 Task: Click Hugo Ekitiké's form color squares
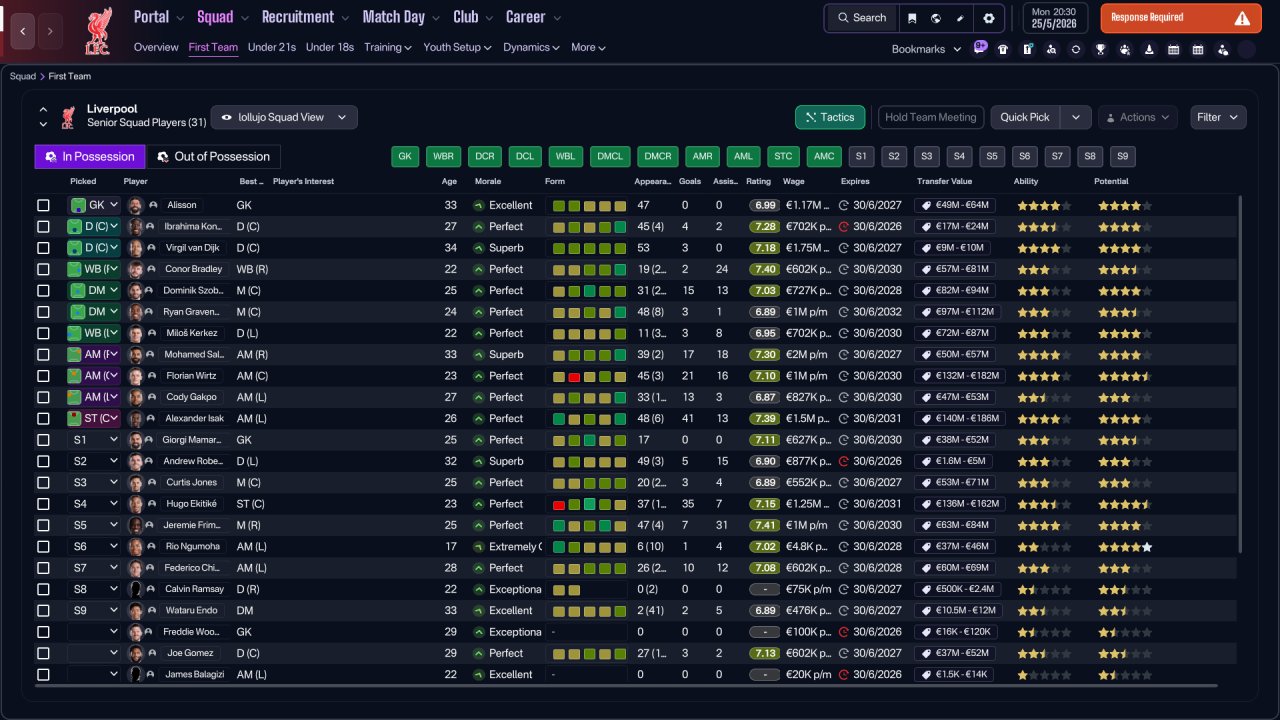[x=589, y=504]
